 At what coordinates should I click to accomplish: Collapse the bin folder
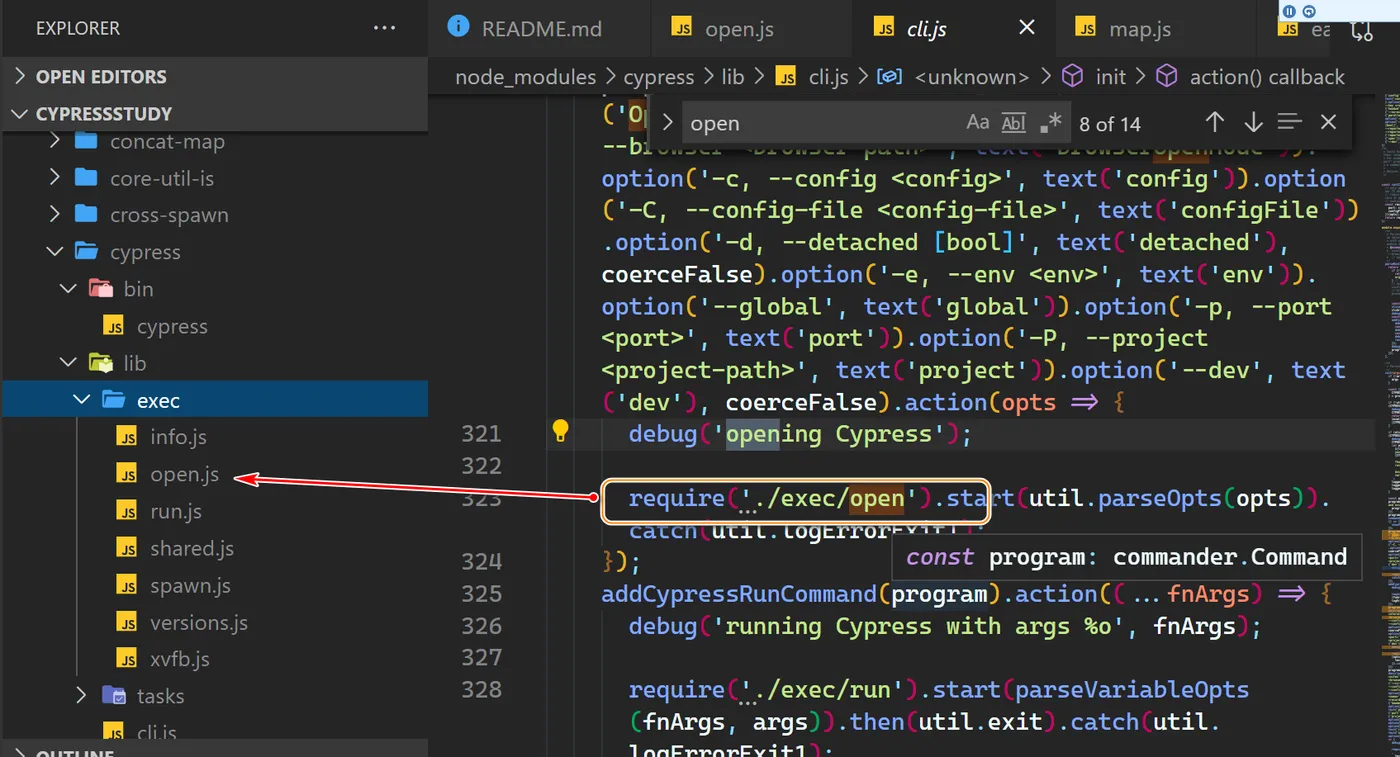coord(69,289)
